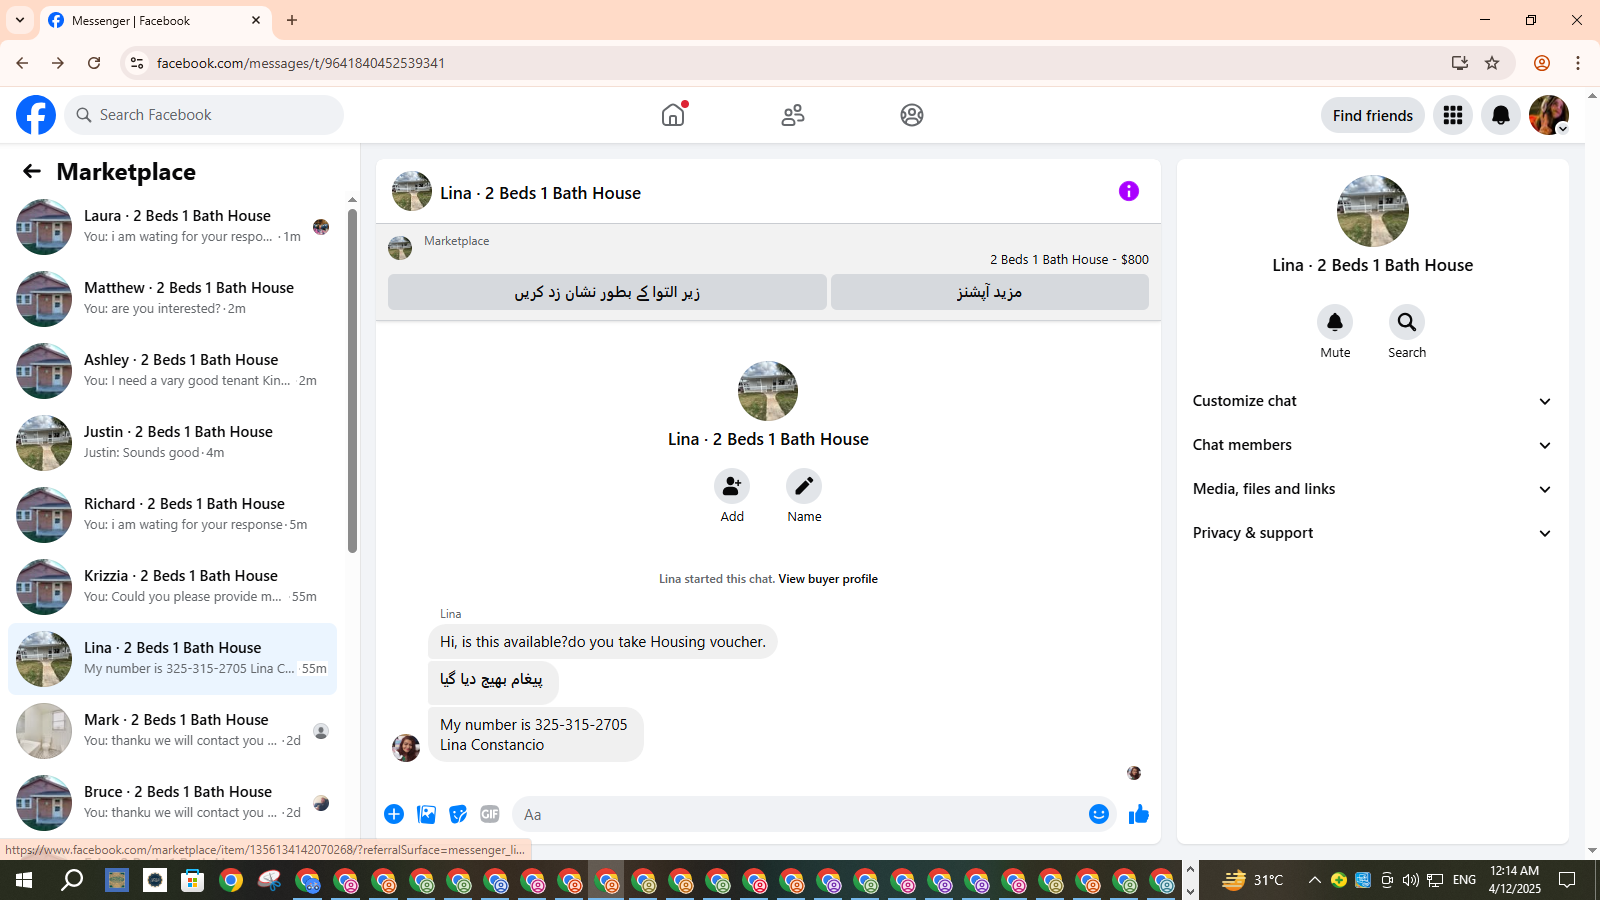Install app icon in address bar

pos(1460,63)
